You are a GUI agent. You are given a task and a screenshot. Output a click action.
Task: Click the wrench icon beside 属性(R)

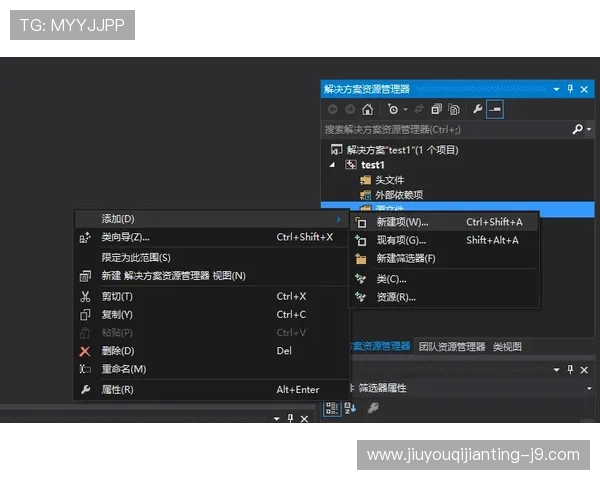85,390
